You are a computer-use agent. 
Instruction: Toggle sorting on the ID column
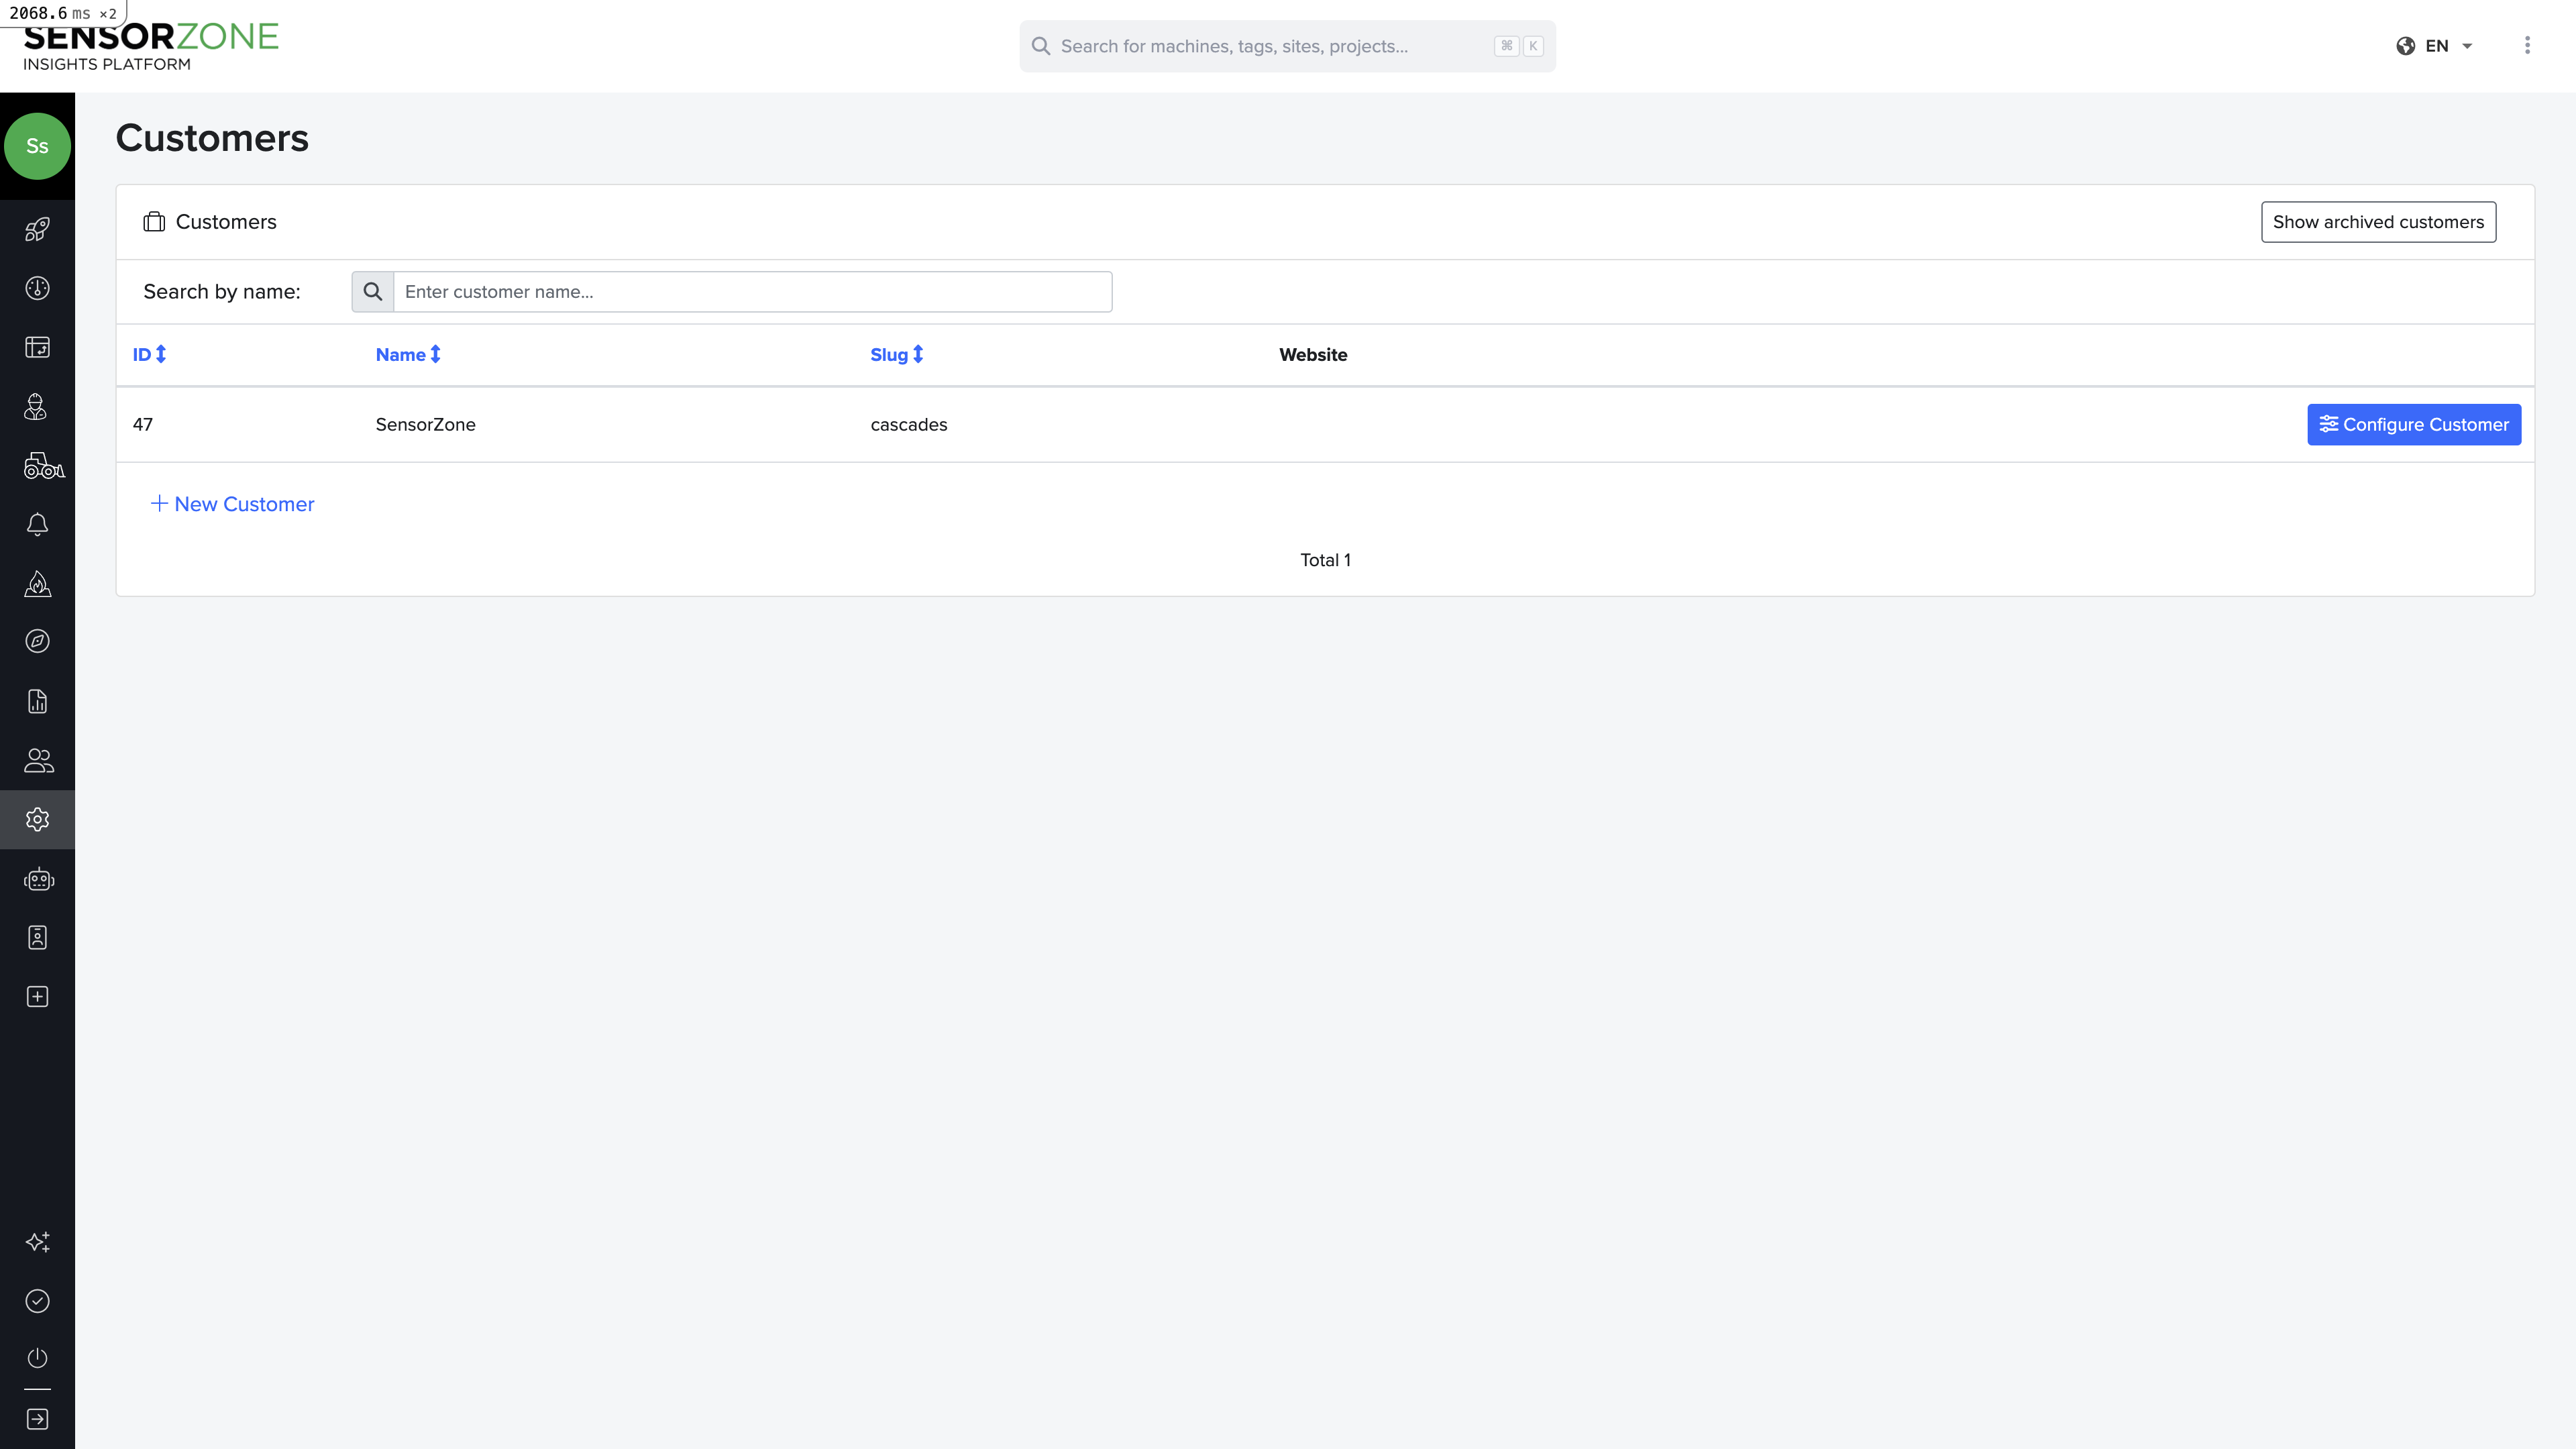[x=149, y=354]
